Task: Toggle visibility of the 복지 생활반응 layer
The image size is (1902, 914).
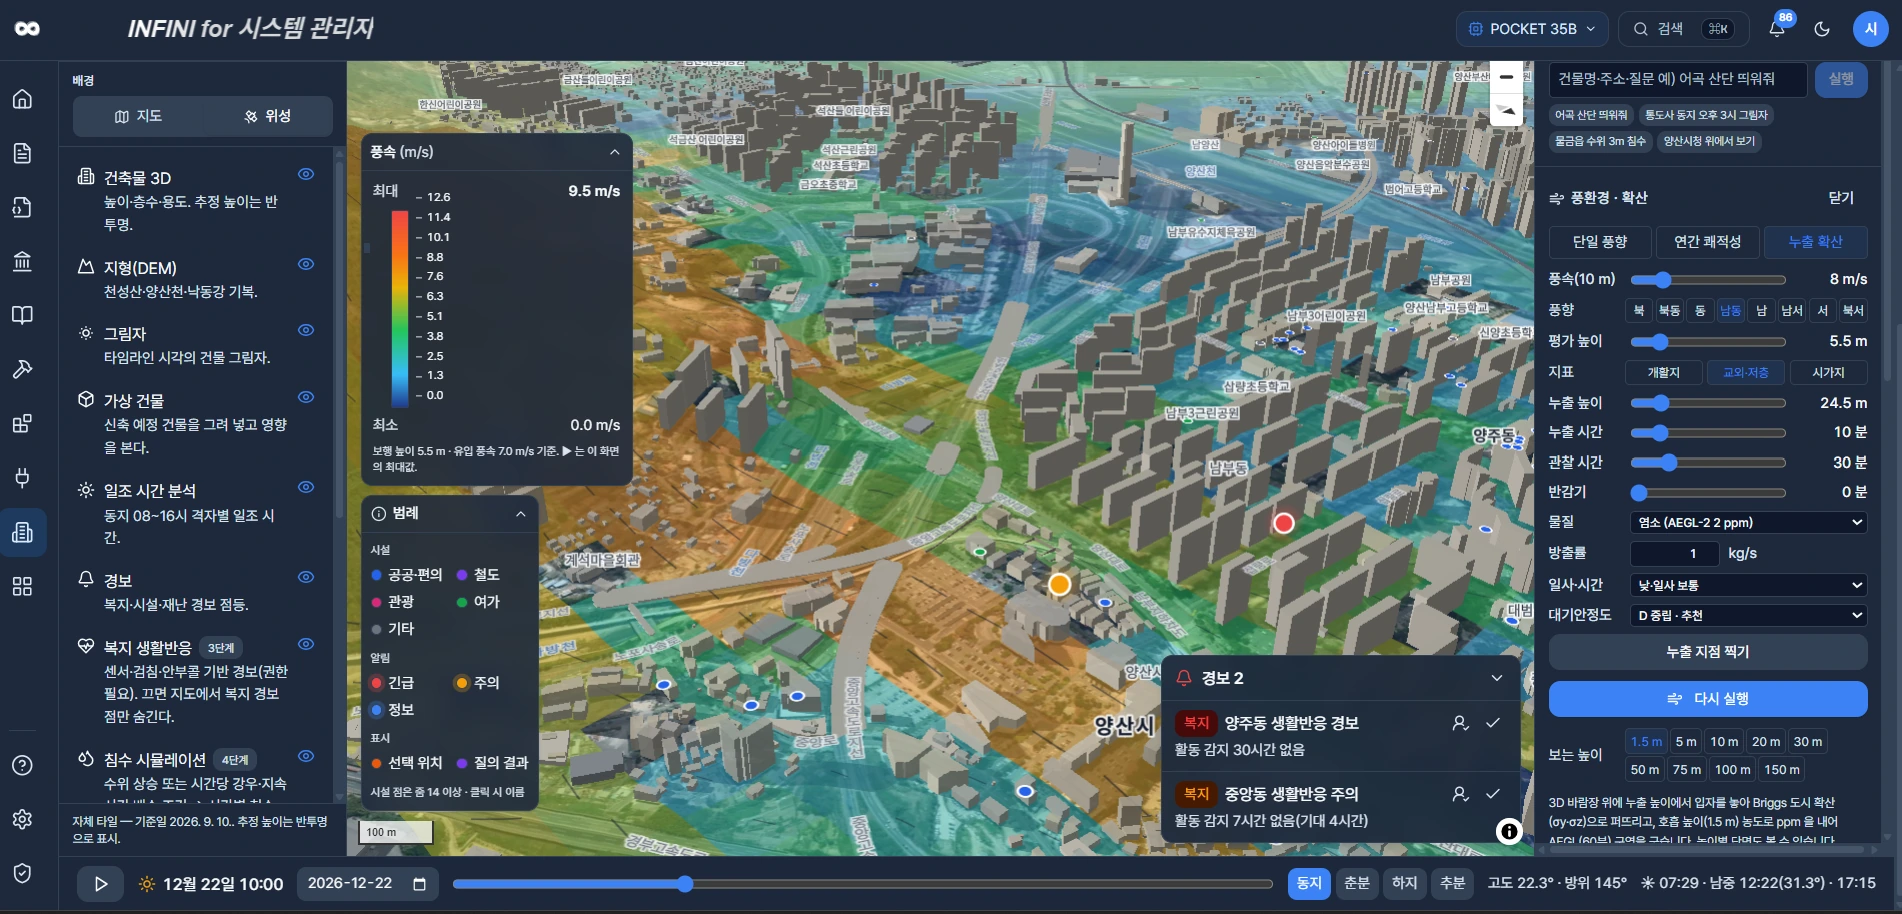Action: [x=306, y=644]
